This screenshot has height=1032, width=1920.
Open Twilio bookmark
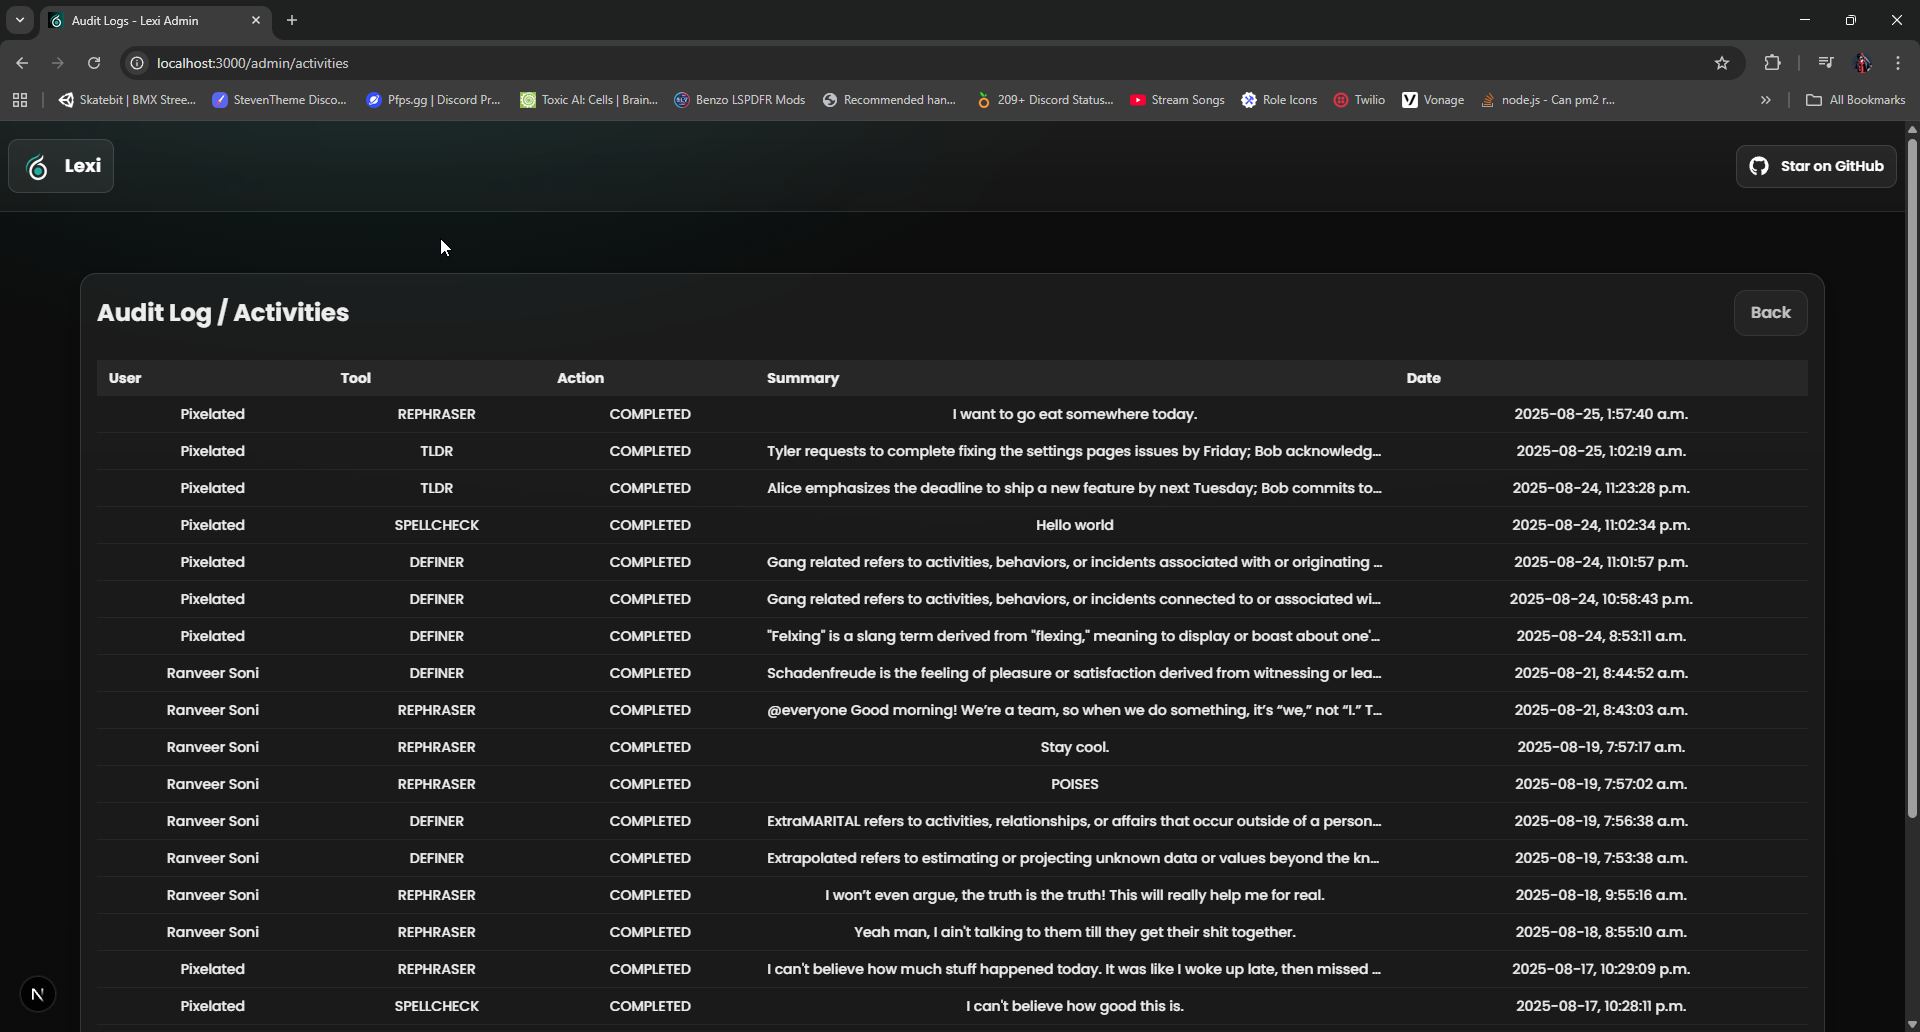point(1359,100)
